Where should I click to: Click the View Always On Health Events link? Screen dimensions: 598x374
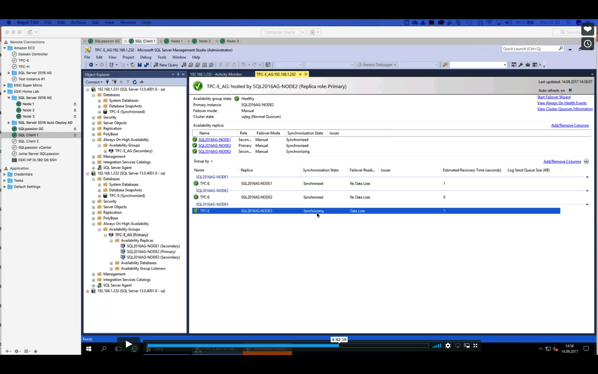tap(562, 103)
